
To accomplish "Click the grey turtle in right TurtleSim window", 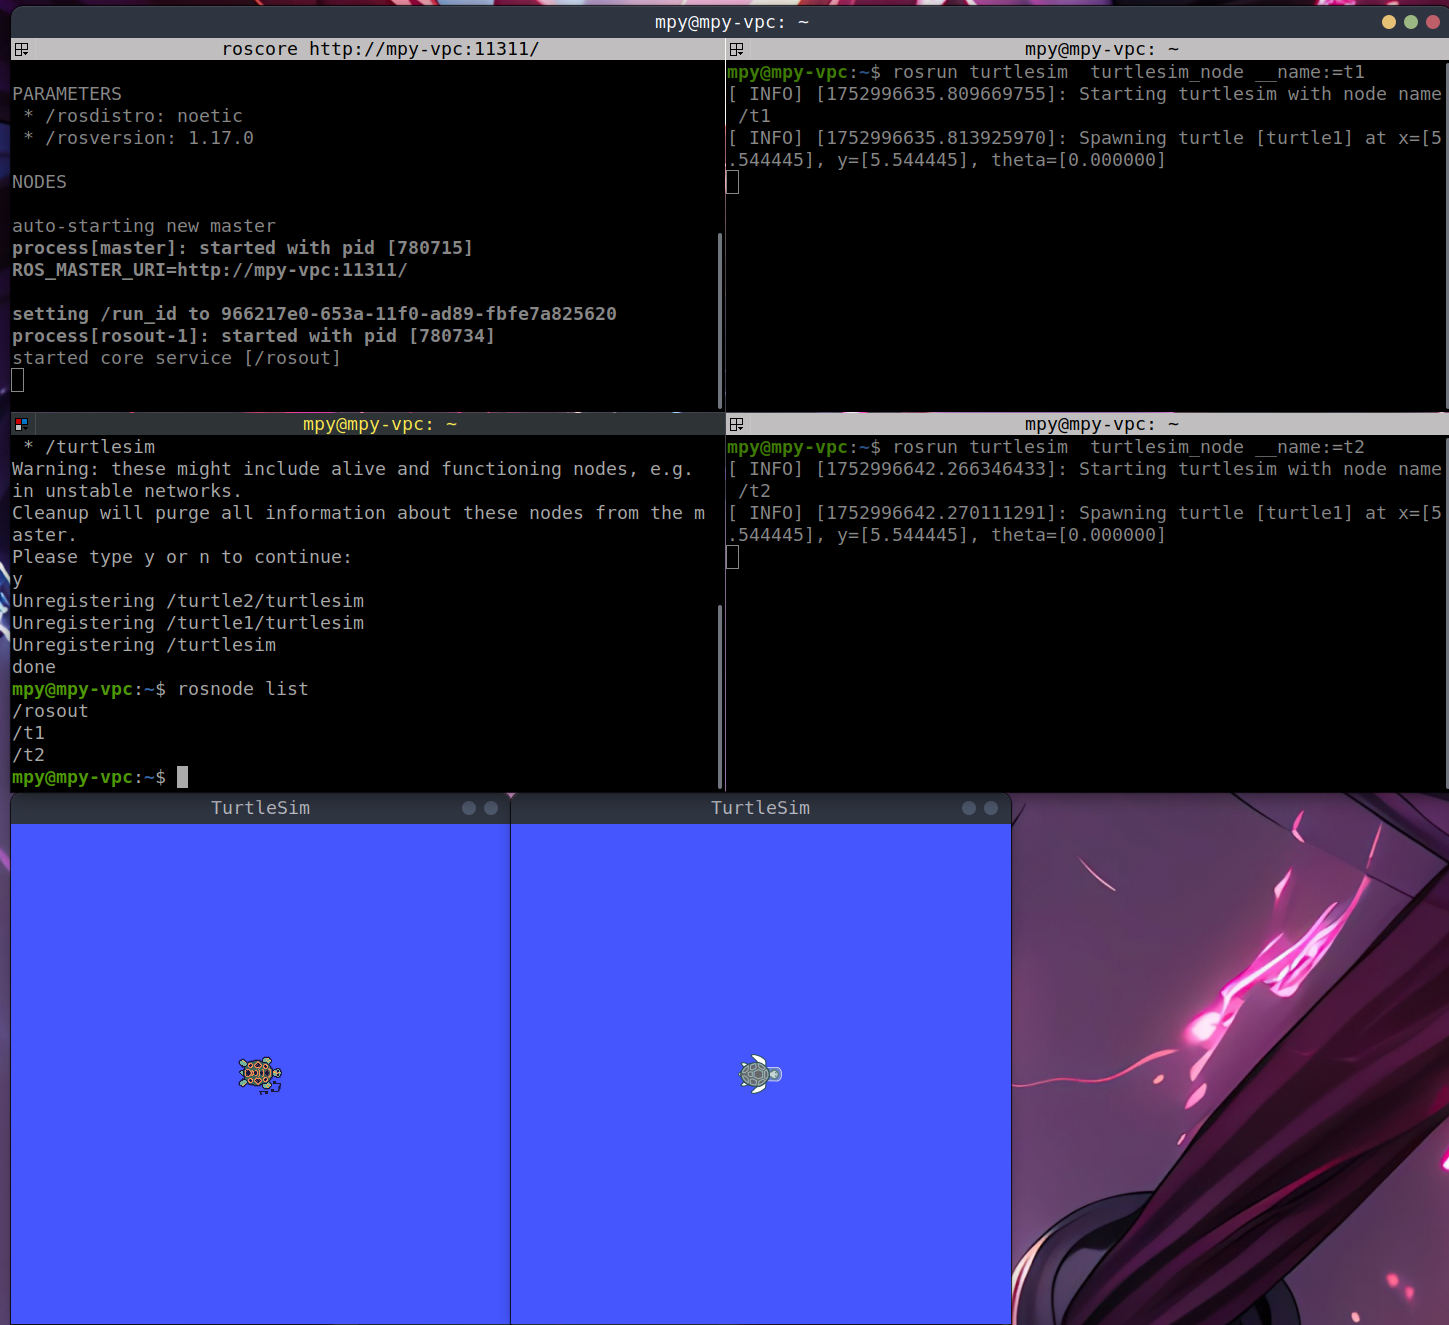I will [759, 1075].
